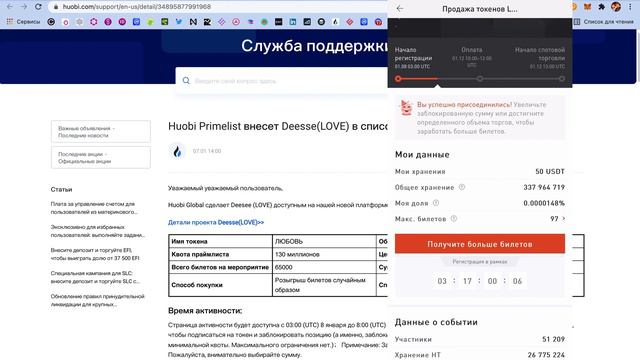This screenshot has height=360, width=640.
Task: Click the Участники count '51 209'
Action: 553,339
